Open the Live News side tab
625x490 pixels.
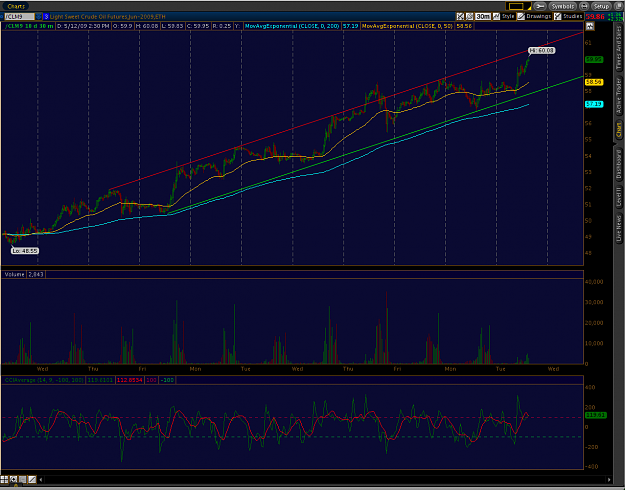pyautogui.click(x=619, y=228)
